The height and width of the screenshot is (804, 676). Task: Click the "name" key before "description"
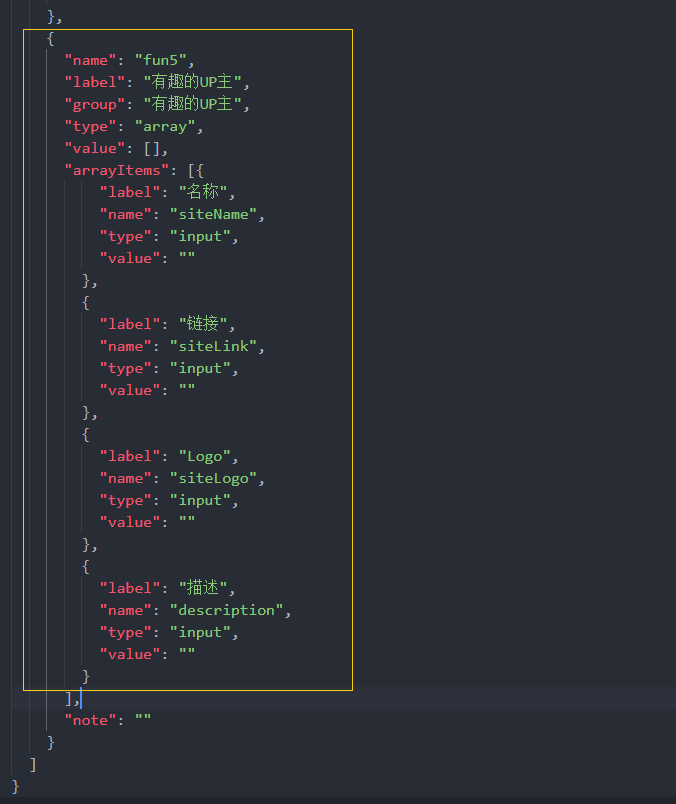pyautogui.click(x=126, y=610)
